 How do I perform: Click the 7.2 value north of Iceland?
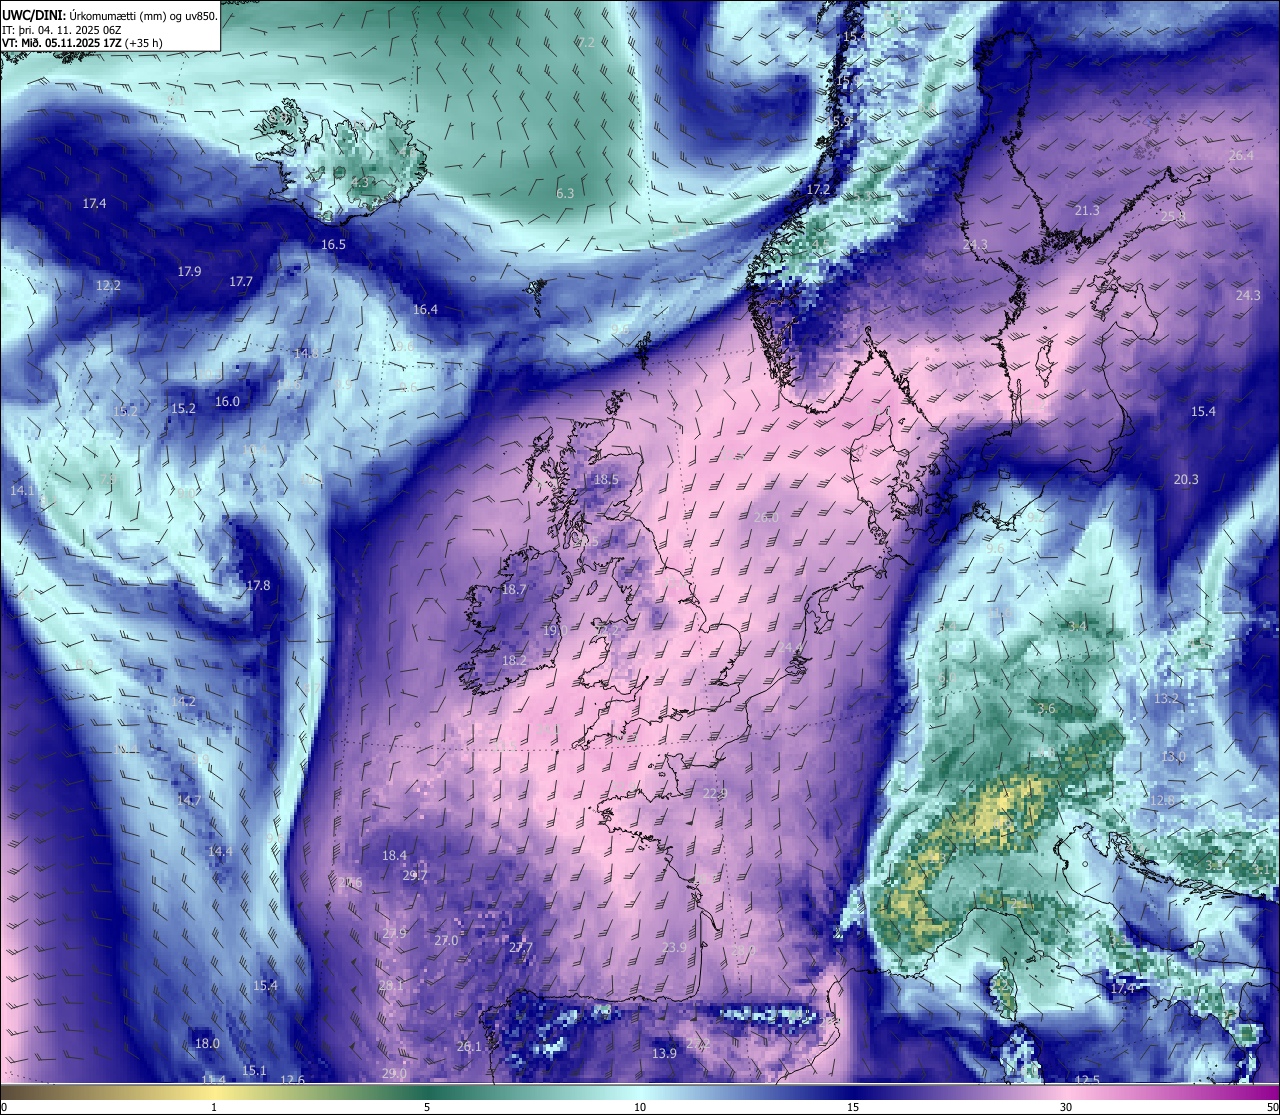[x=586, y=42]
